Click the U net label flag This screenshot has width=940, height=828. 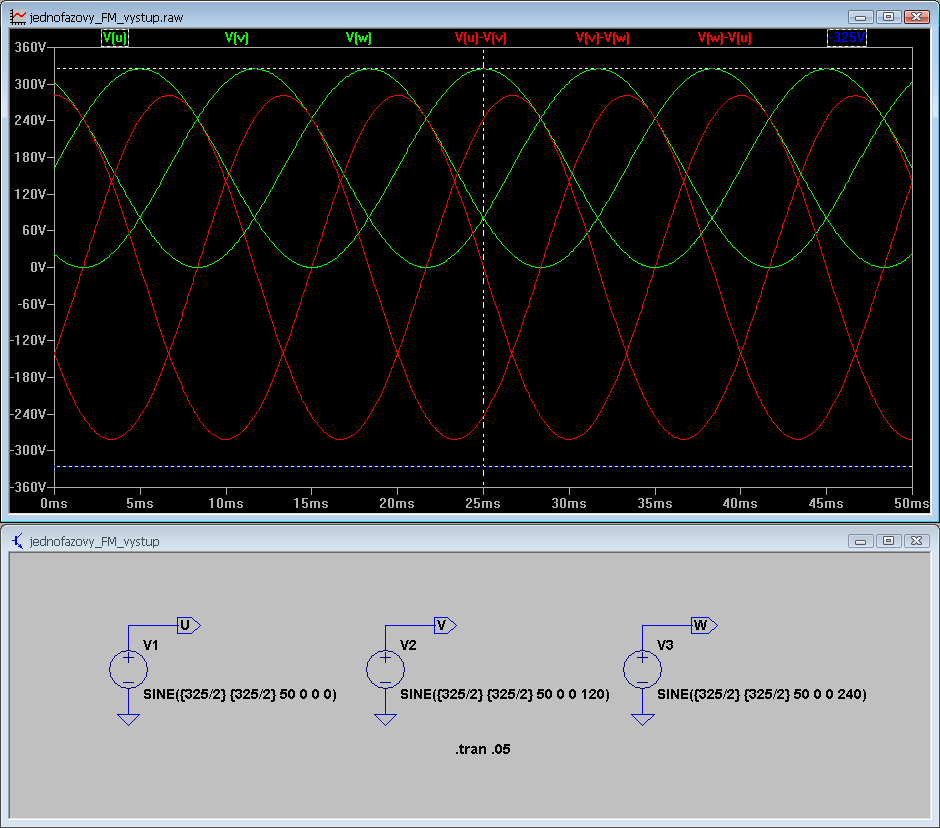pyautogui.click(x=188, y=625)
